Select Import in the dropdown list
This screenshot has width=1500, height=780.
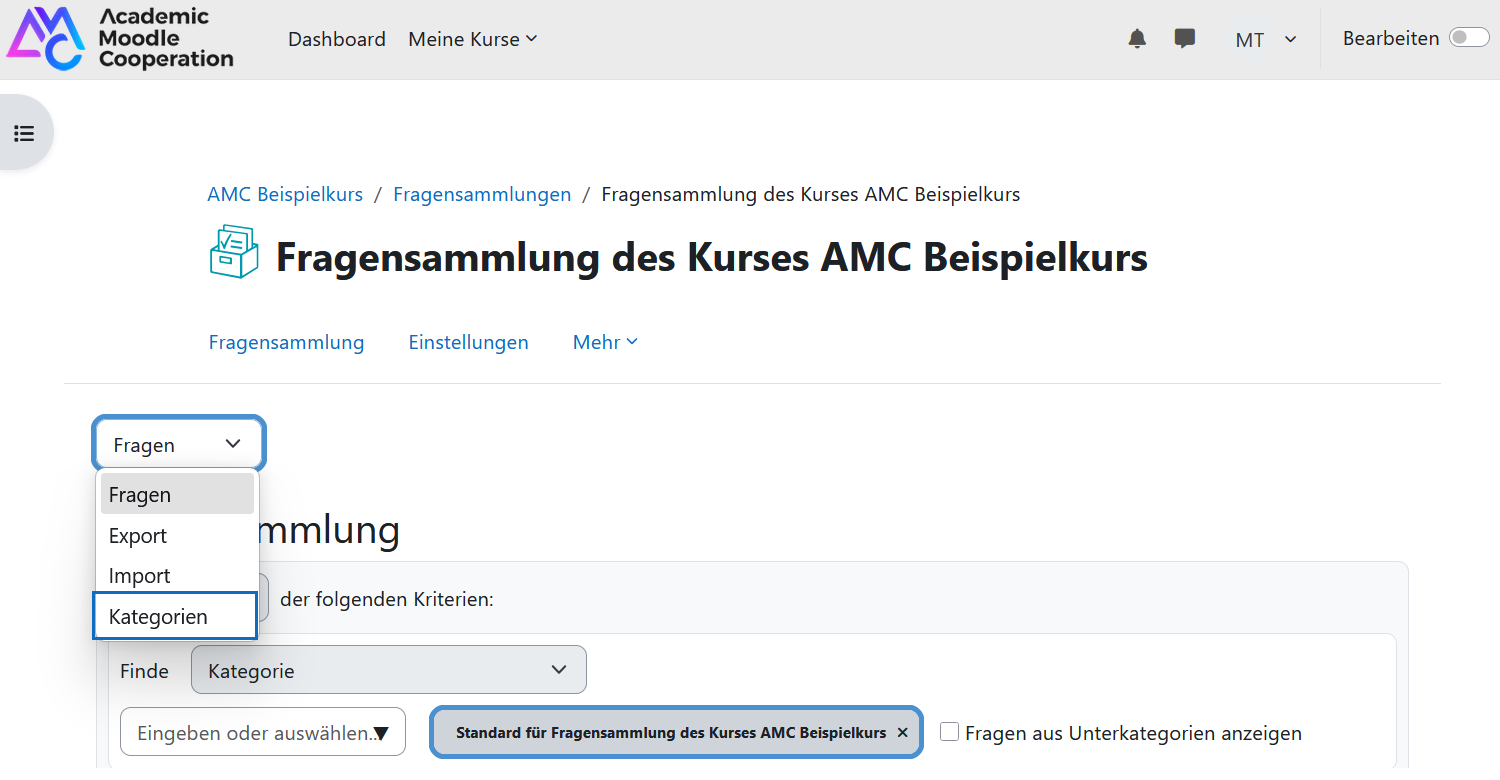pyautogui.click(x=177, y=576)
